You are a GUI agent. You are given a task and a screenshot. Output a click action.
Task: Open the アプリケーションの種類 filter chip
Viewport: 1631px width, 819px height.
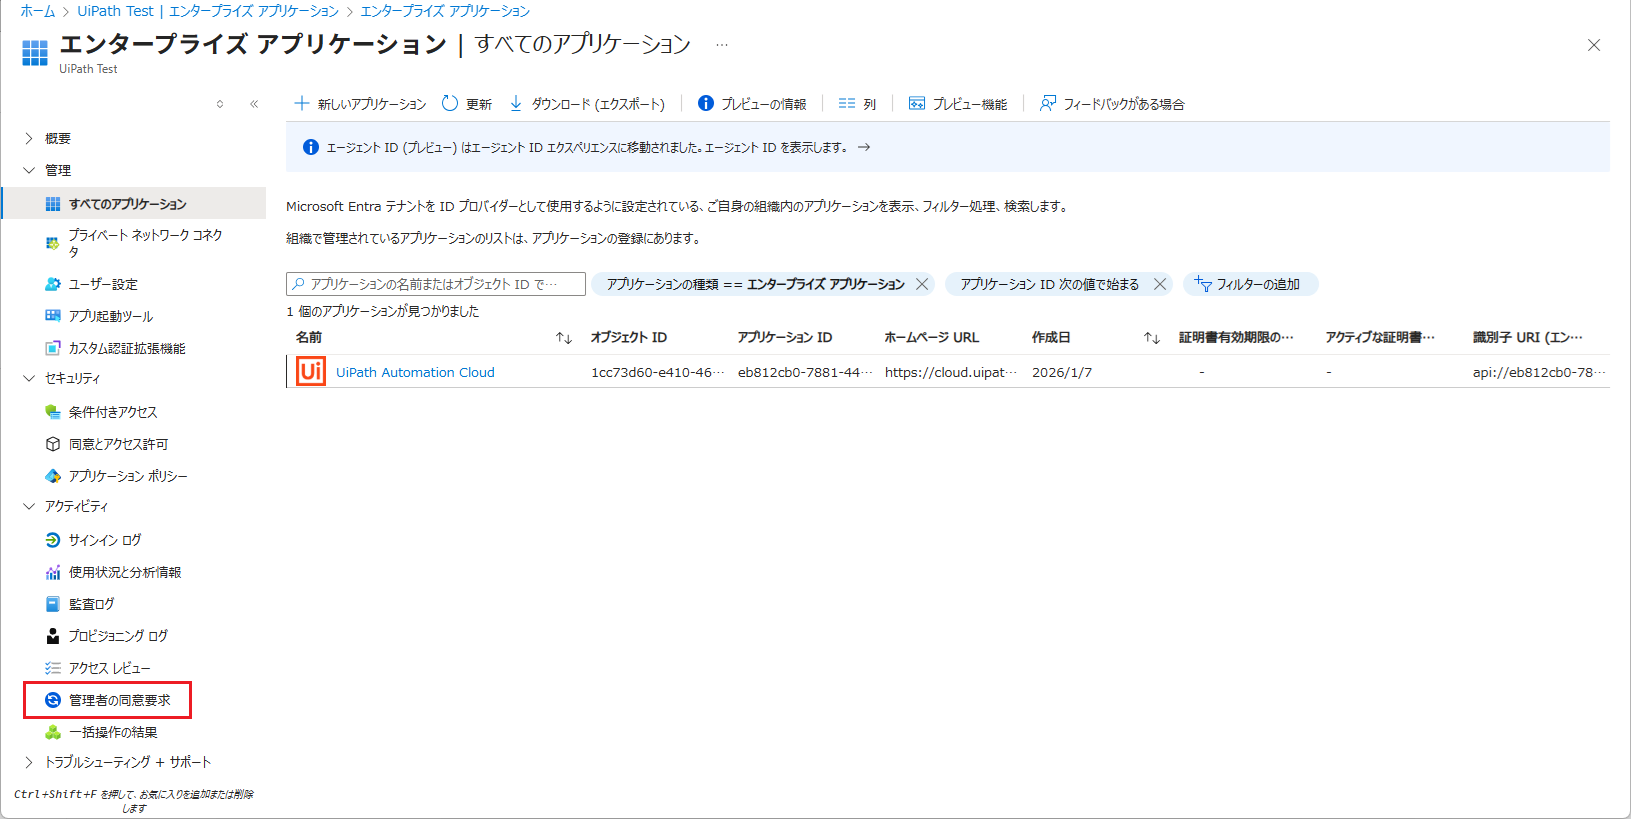(x=755, y=284)
